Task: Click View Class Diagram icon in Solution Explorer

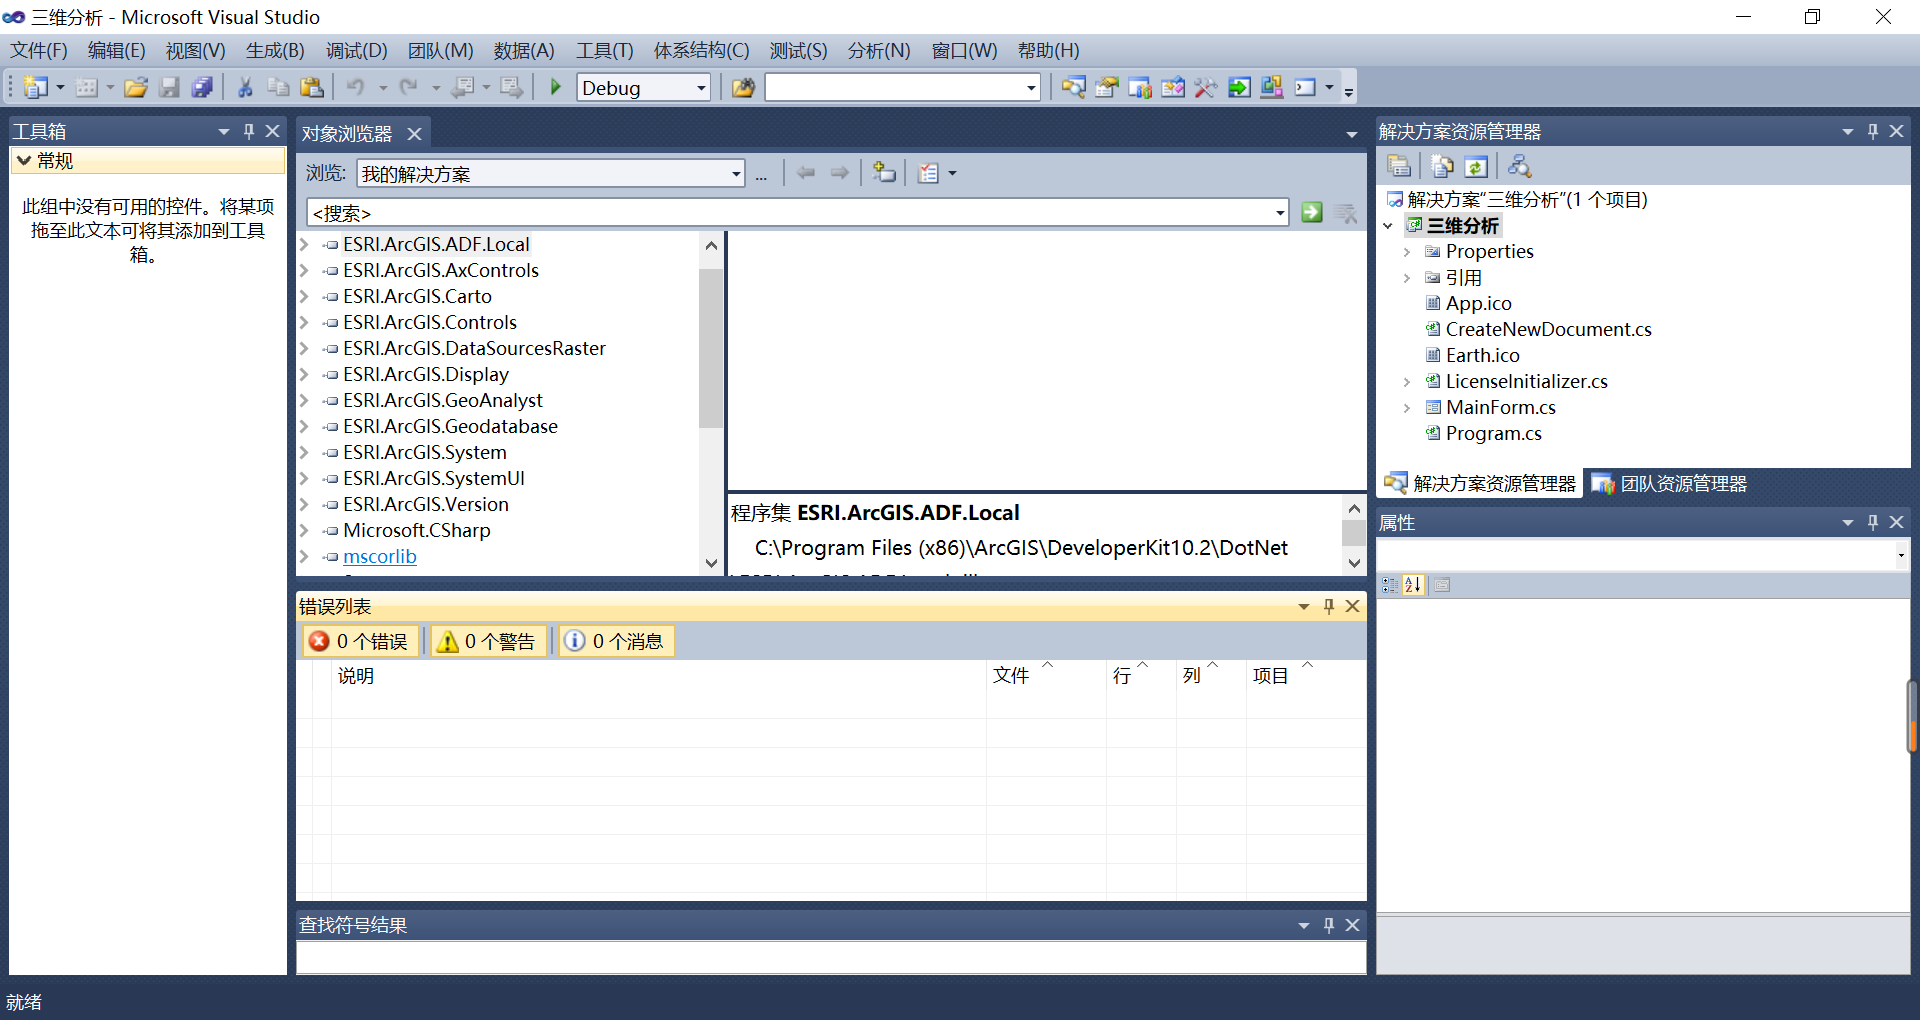Action: [x=1519, y=166]
